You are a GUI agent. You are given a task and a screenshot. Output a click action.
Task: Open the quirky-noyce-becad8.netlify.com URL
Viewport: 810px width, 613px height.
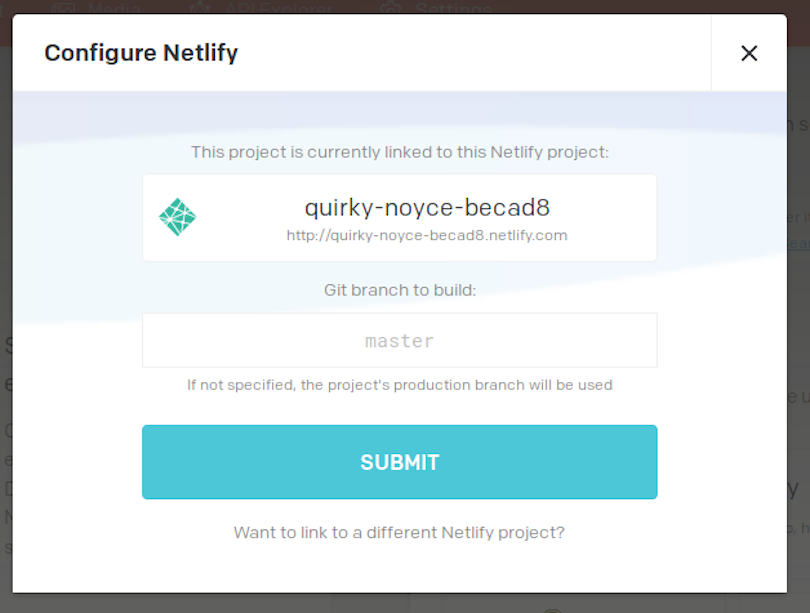click(x=427, y=235)
